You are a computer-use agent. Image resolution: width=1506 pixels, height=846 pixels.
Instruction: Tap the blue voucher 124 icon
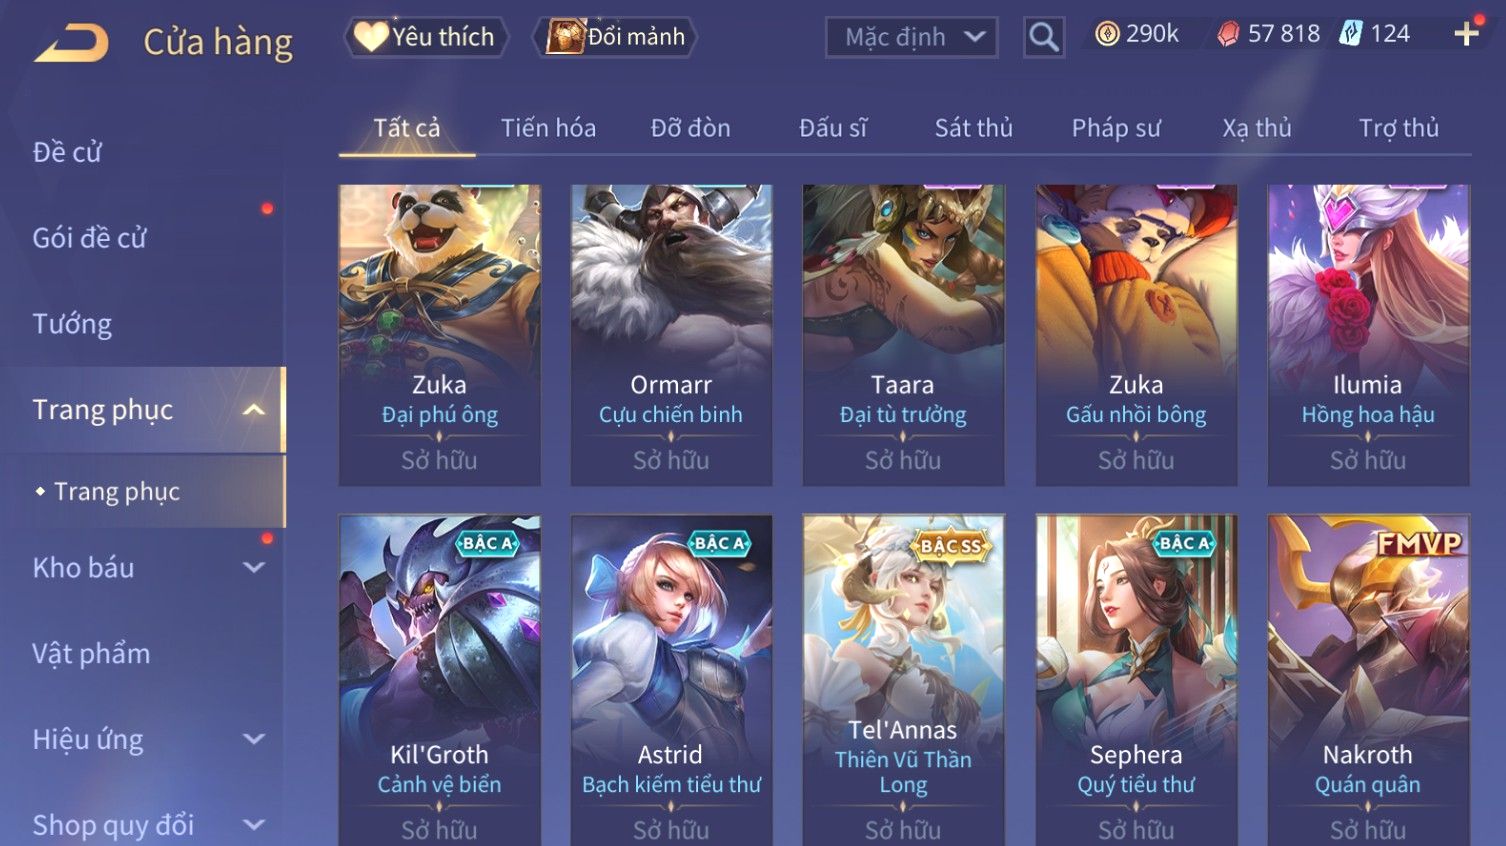click(x=1351, y=34)
